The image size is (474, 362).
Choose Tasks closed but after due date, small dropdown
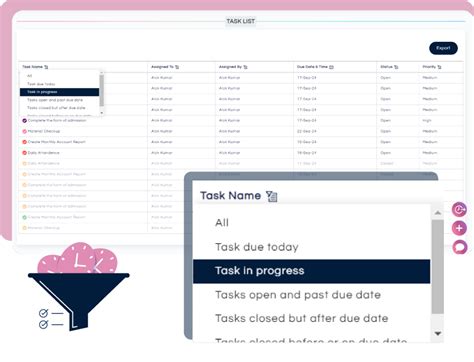[x=59, y=108]
